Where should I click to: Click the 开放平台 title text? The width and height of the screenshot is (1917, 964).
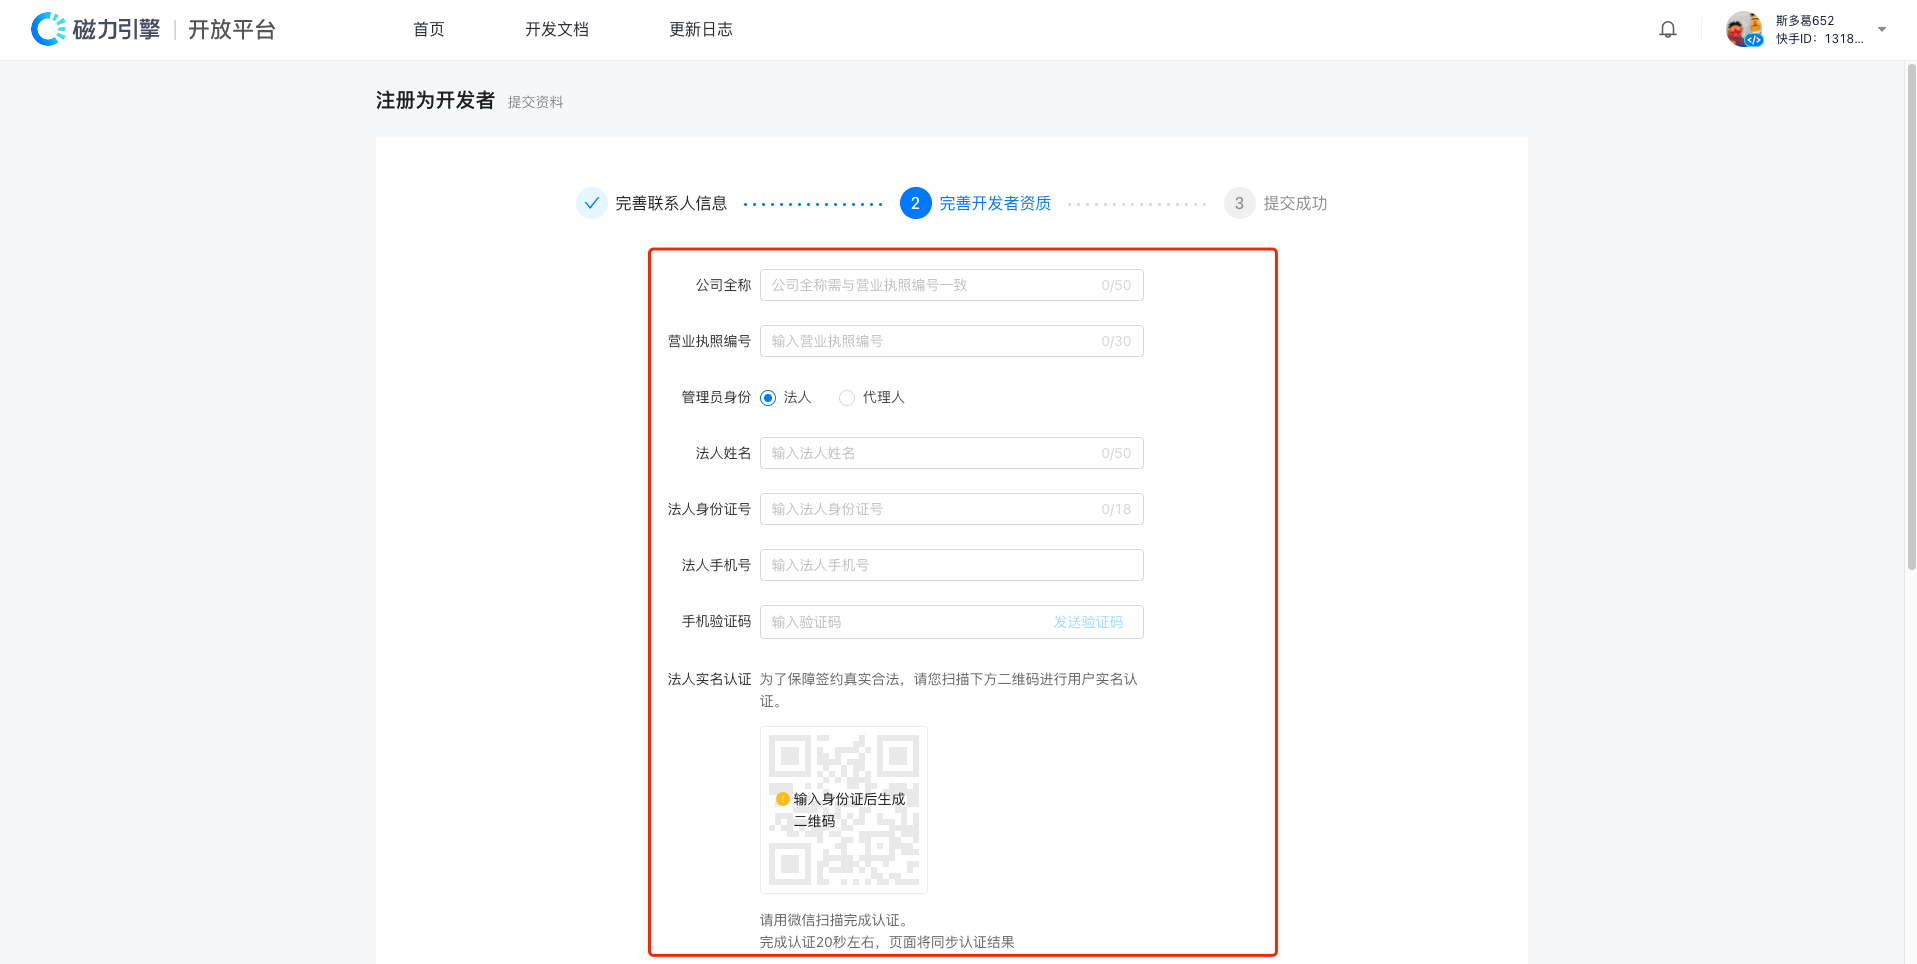click(232, 30)
